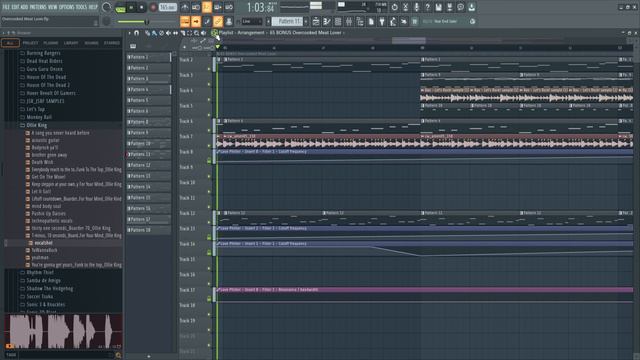
Task: Toggle song/pattern mode button
Action: coord(120,8)
